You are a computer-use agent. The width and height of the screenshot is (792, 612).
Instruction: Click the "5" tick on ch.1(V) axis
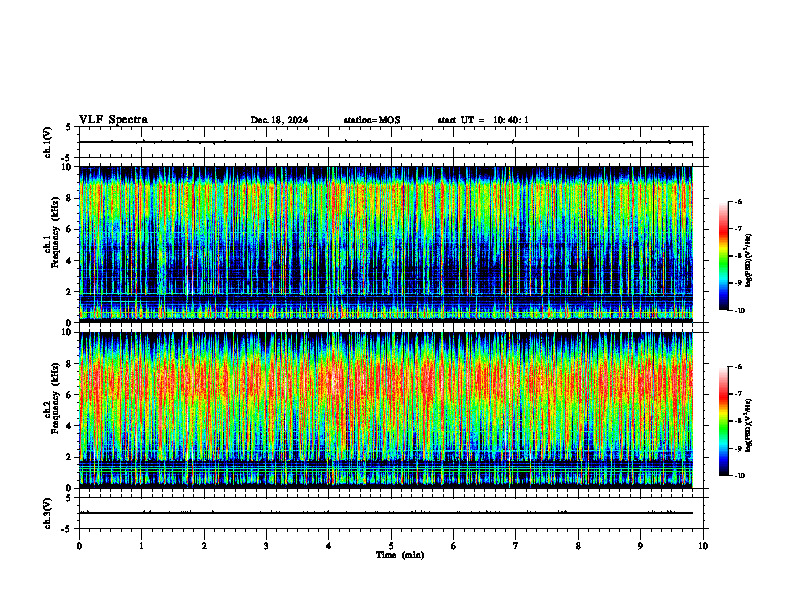pos(68,127)
